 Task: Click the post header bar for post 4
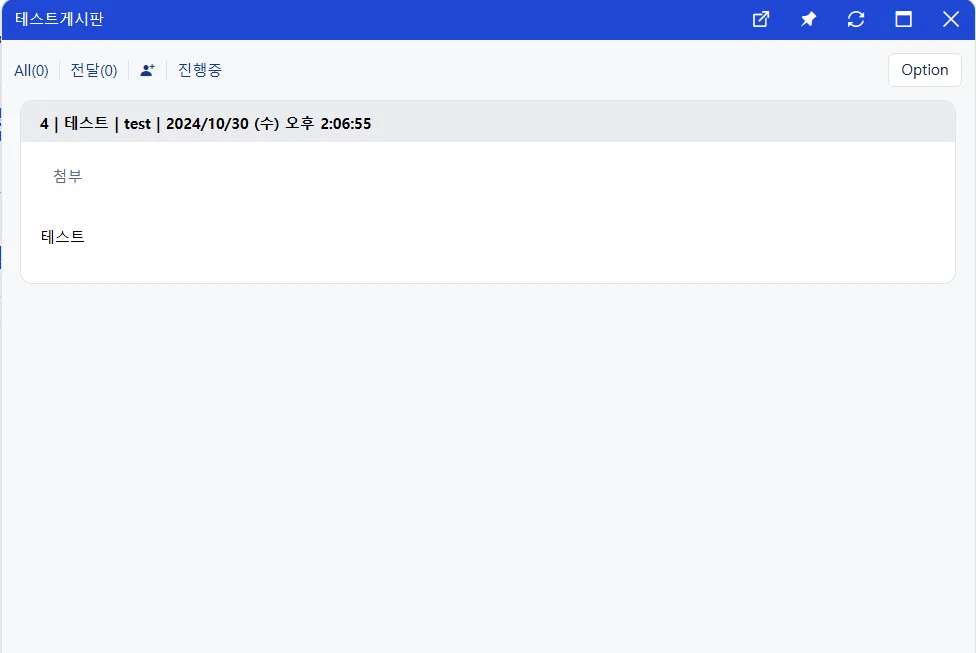[x=488, y=122]
